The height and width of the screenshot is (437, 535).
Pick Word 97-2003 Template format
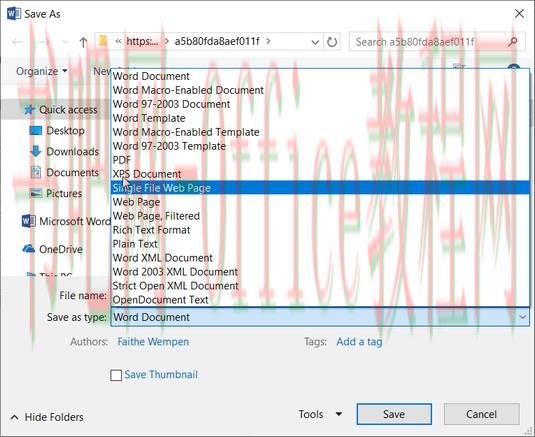point(320,146)
